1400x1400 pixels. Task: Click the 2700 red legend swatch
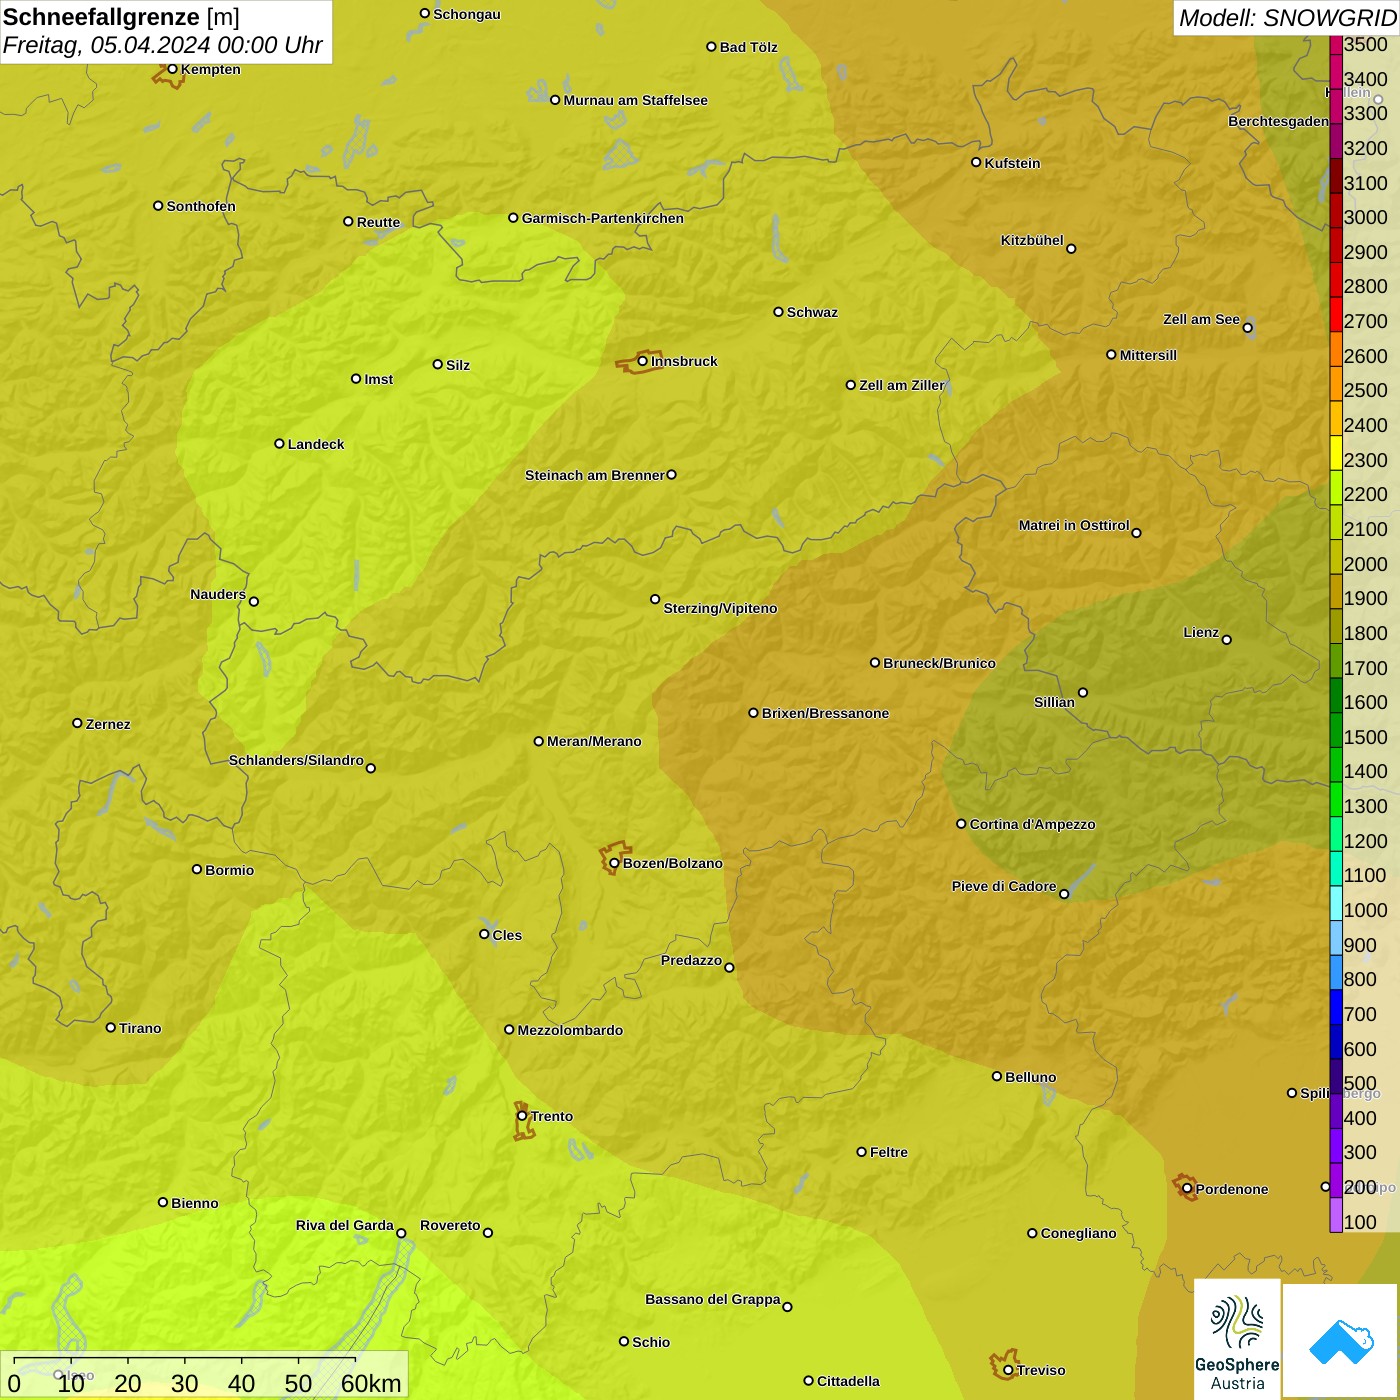(x=1336, y=314)
